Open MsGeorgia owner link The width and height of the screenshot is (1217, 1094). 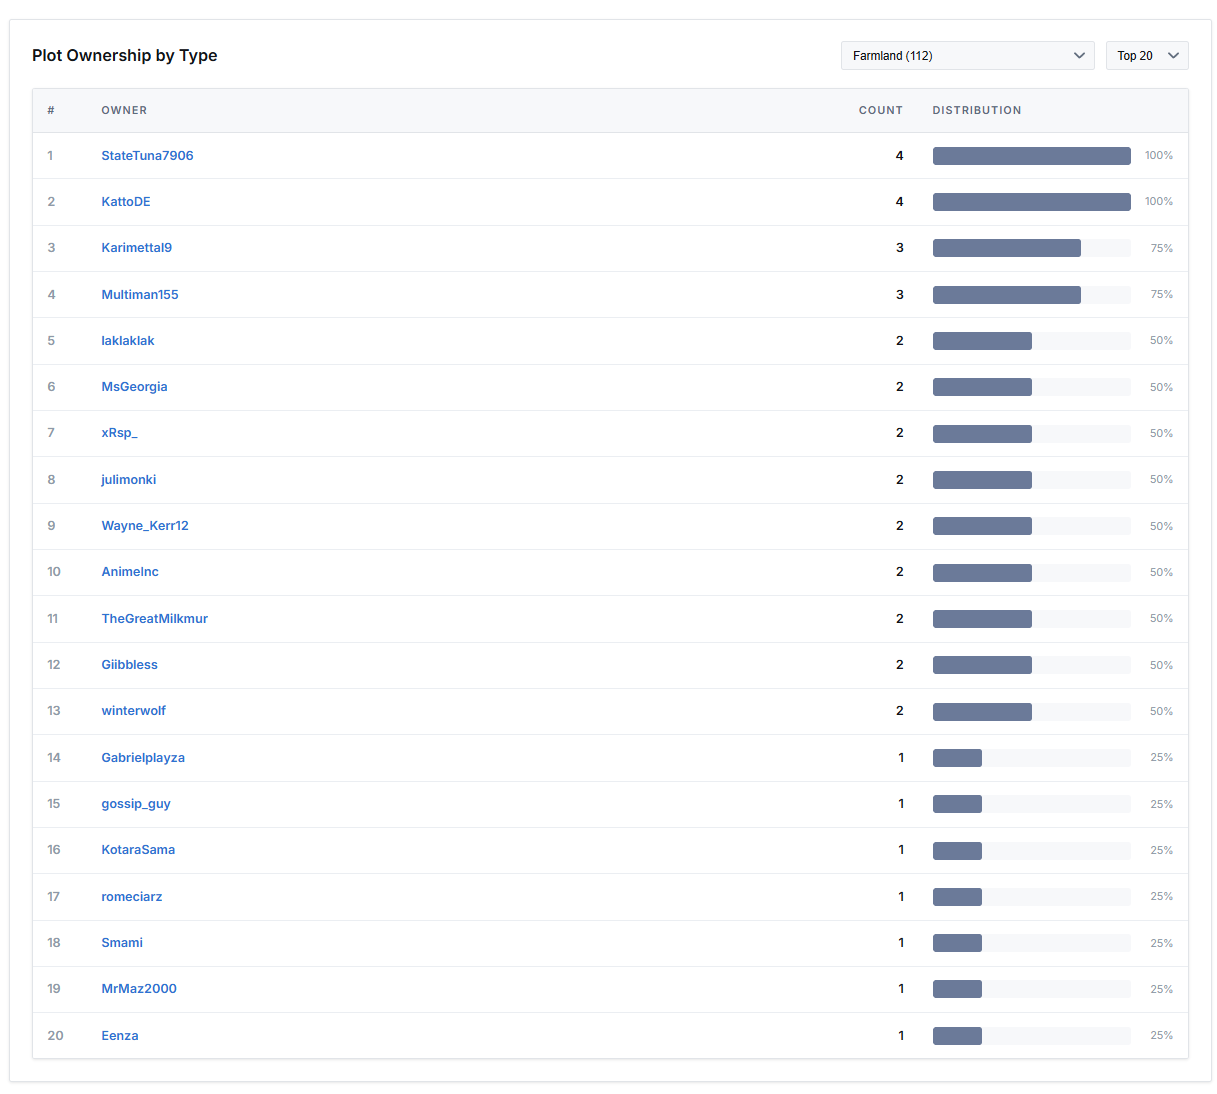(134, 387)
